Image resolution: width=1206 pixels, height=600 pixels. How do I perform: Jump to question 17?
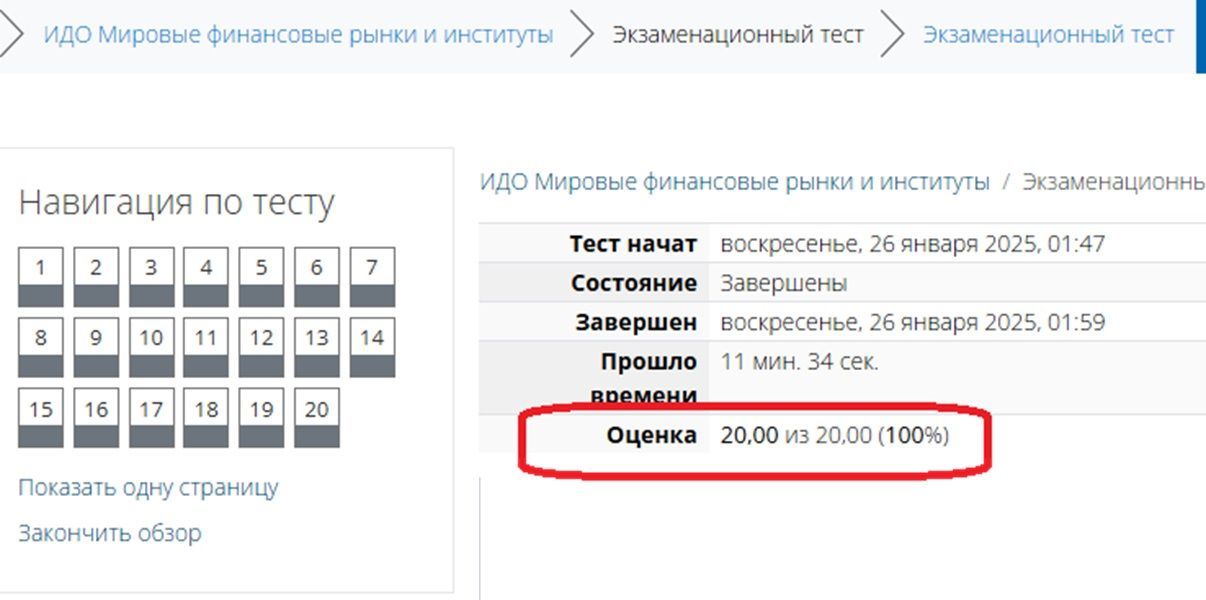coord(151,418)
